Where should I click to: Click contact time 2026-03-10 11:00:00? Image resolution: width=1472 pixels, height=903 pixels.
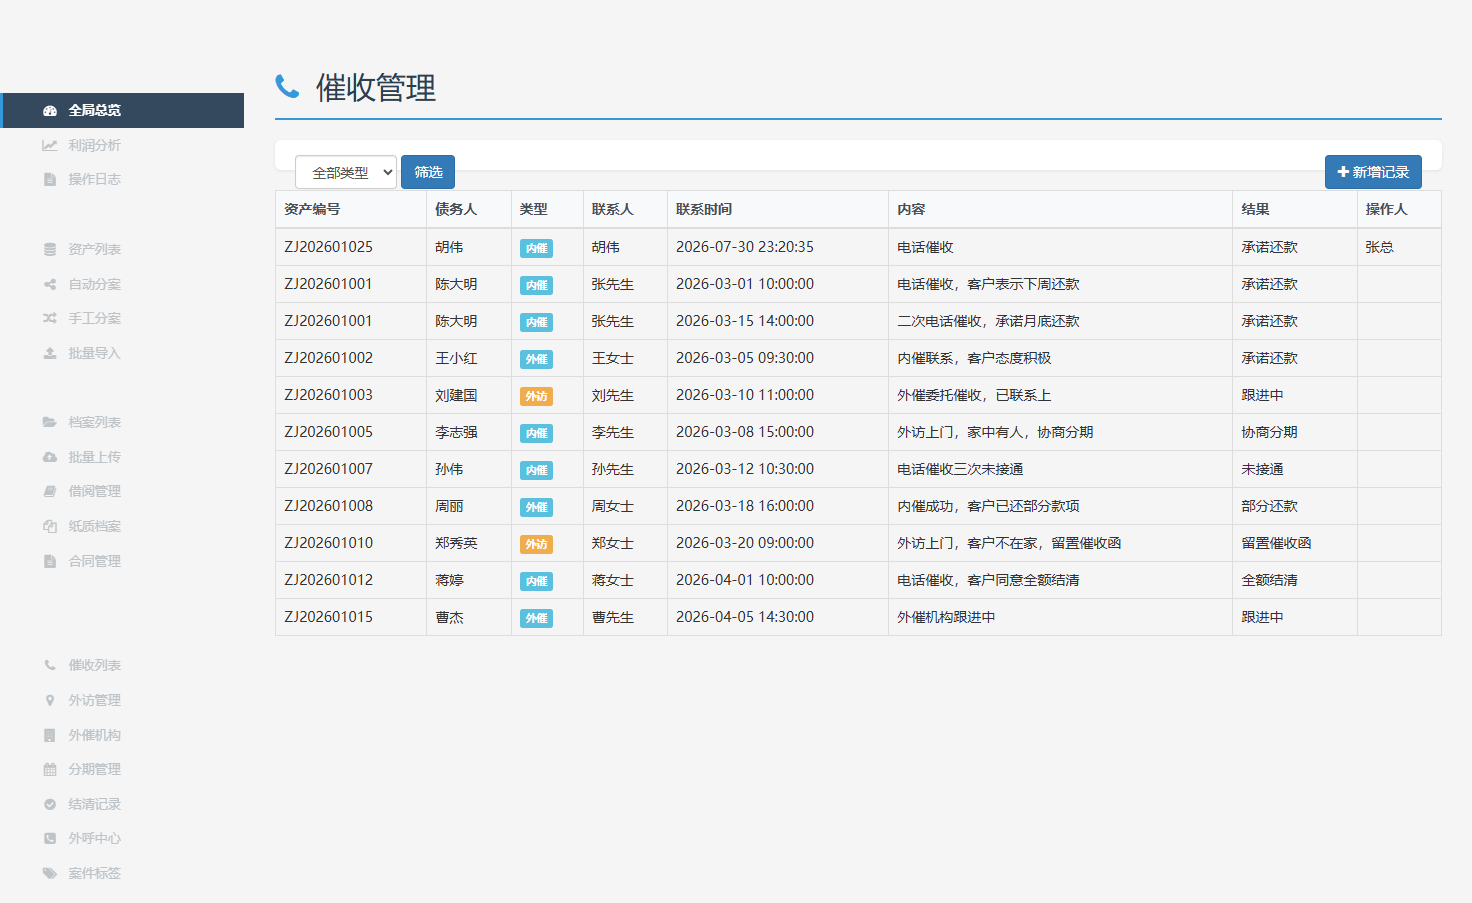(x=745, y=395)
